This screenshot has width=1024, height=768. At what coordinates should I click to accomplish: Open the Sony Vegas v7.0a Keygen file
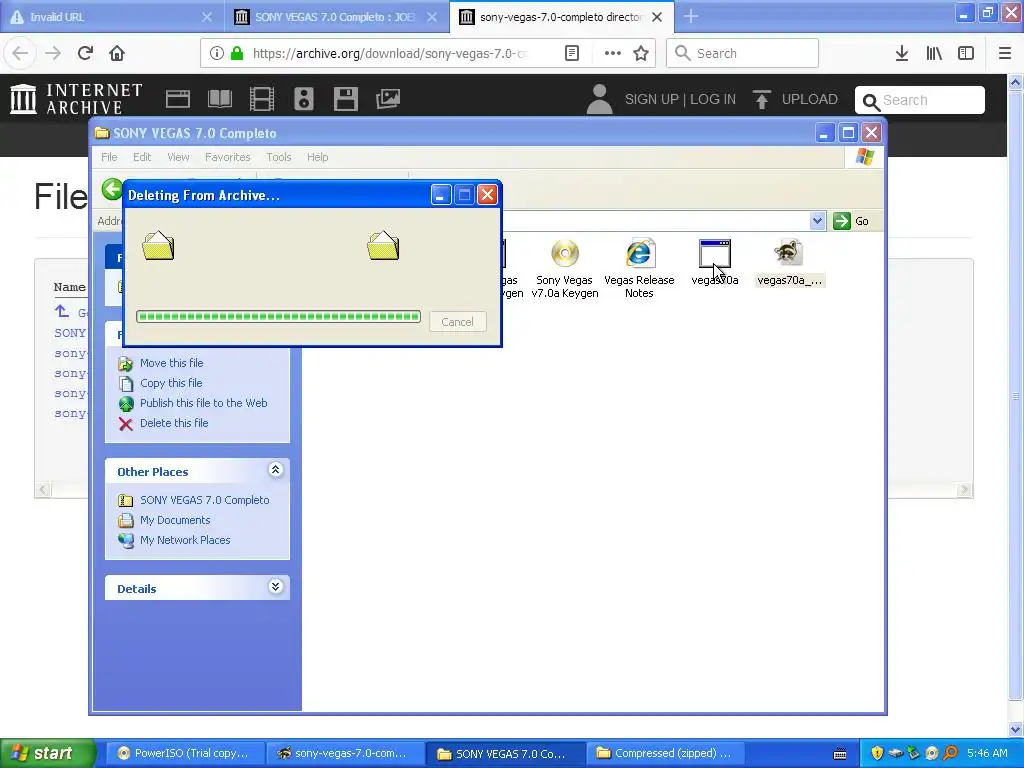tap(565, 268)
